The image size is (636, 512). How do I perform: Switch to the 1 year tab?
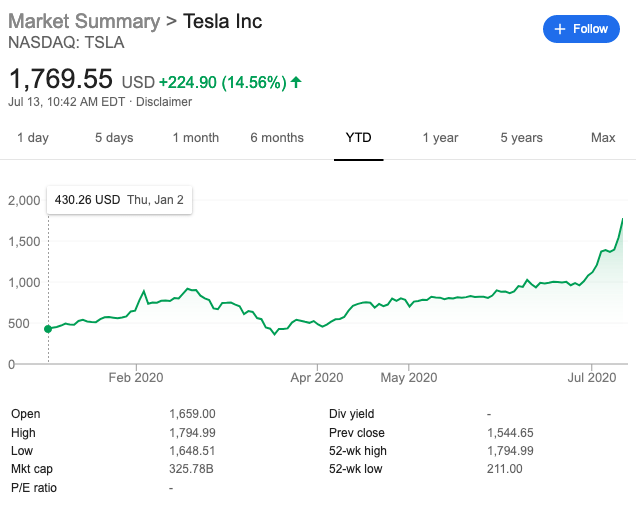point(440,137)
